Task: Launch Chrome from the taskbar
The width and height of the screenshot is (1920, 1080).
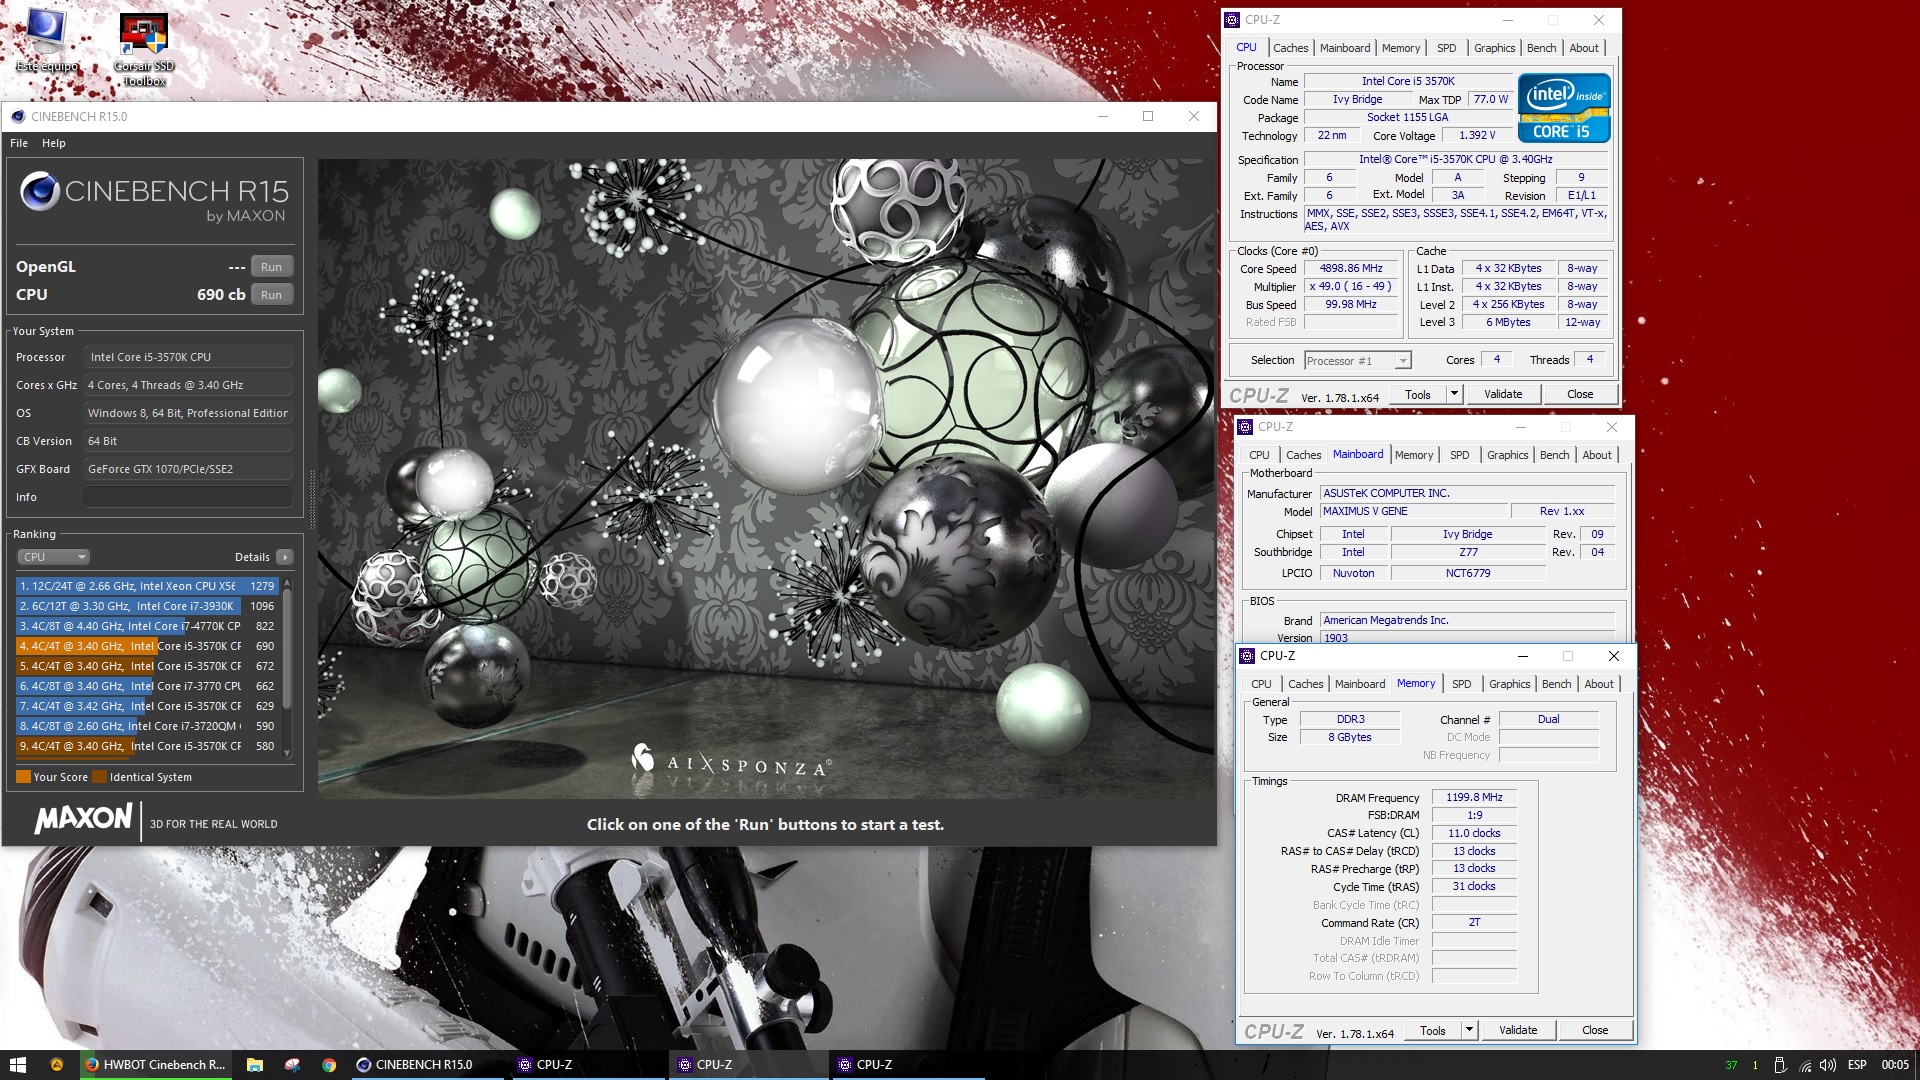Action: 329,1065
